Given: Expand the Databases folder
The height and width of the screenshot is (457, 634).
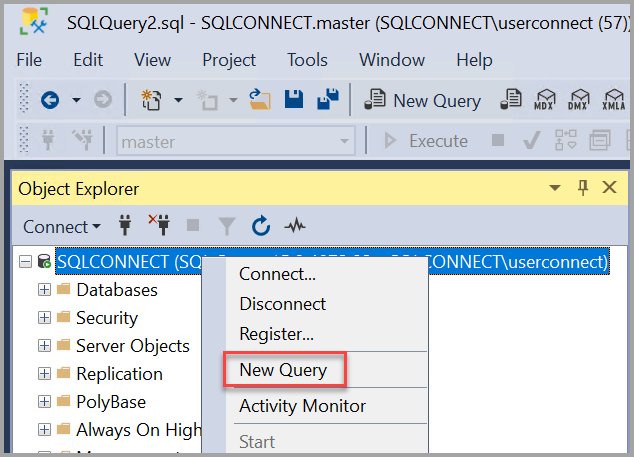Looking at the screenshot, I should pos(44,290).
